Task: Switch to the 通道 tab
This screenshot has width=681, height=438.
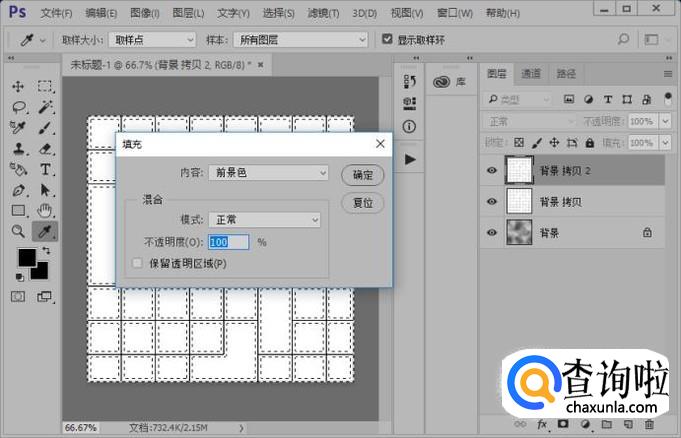Action: click(531, 74)
